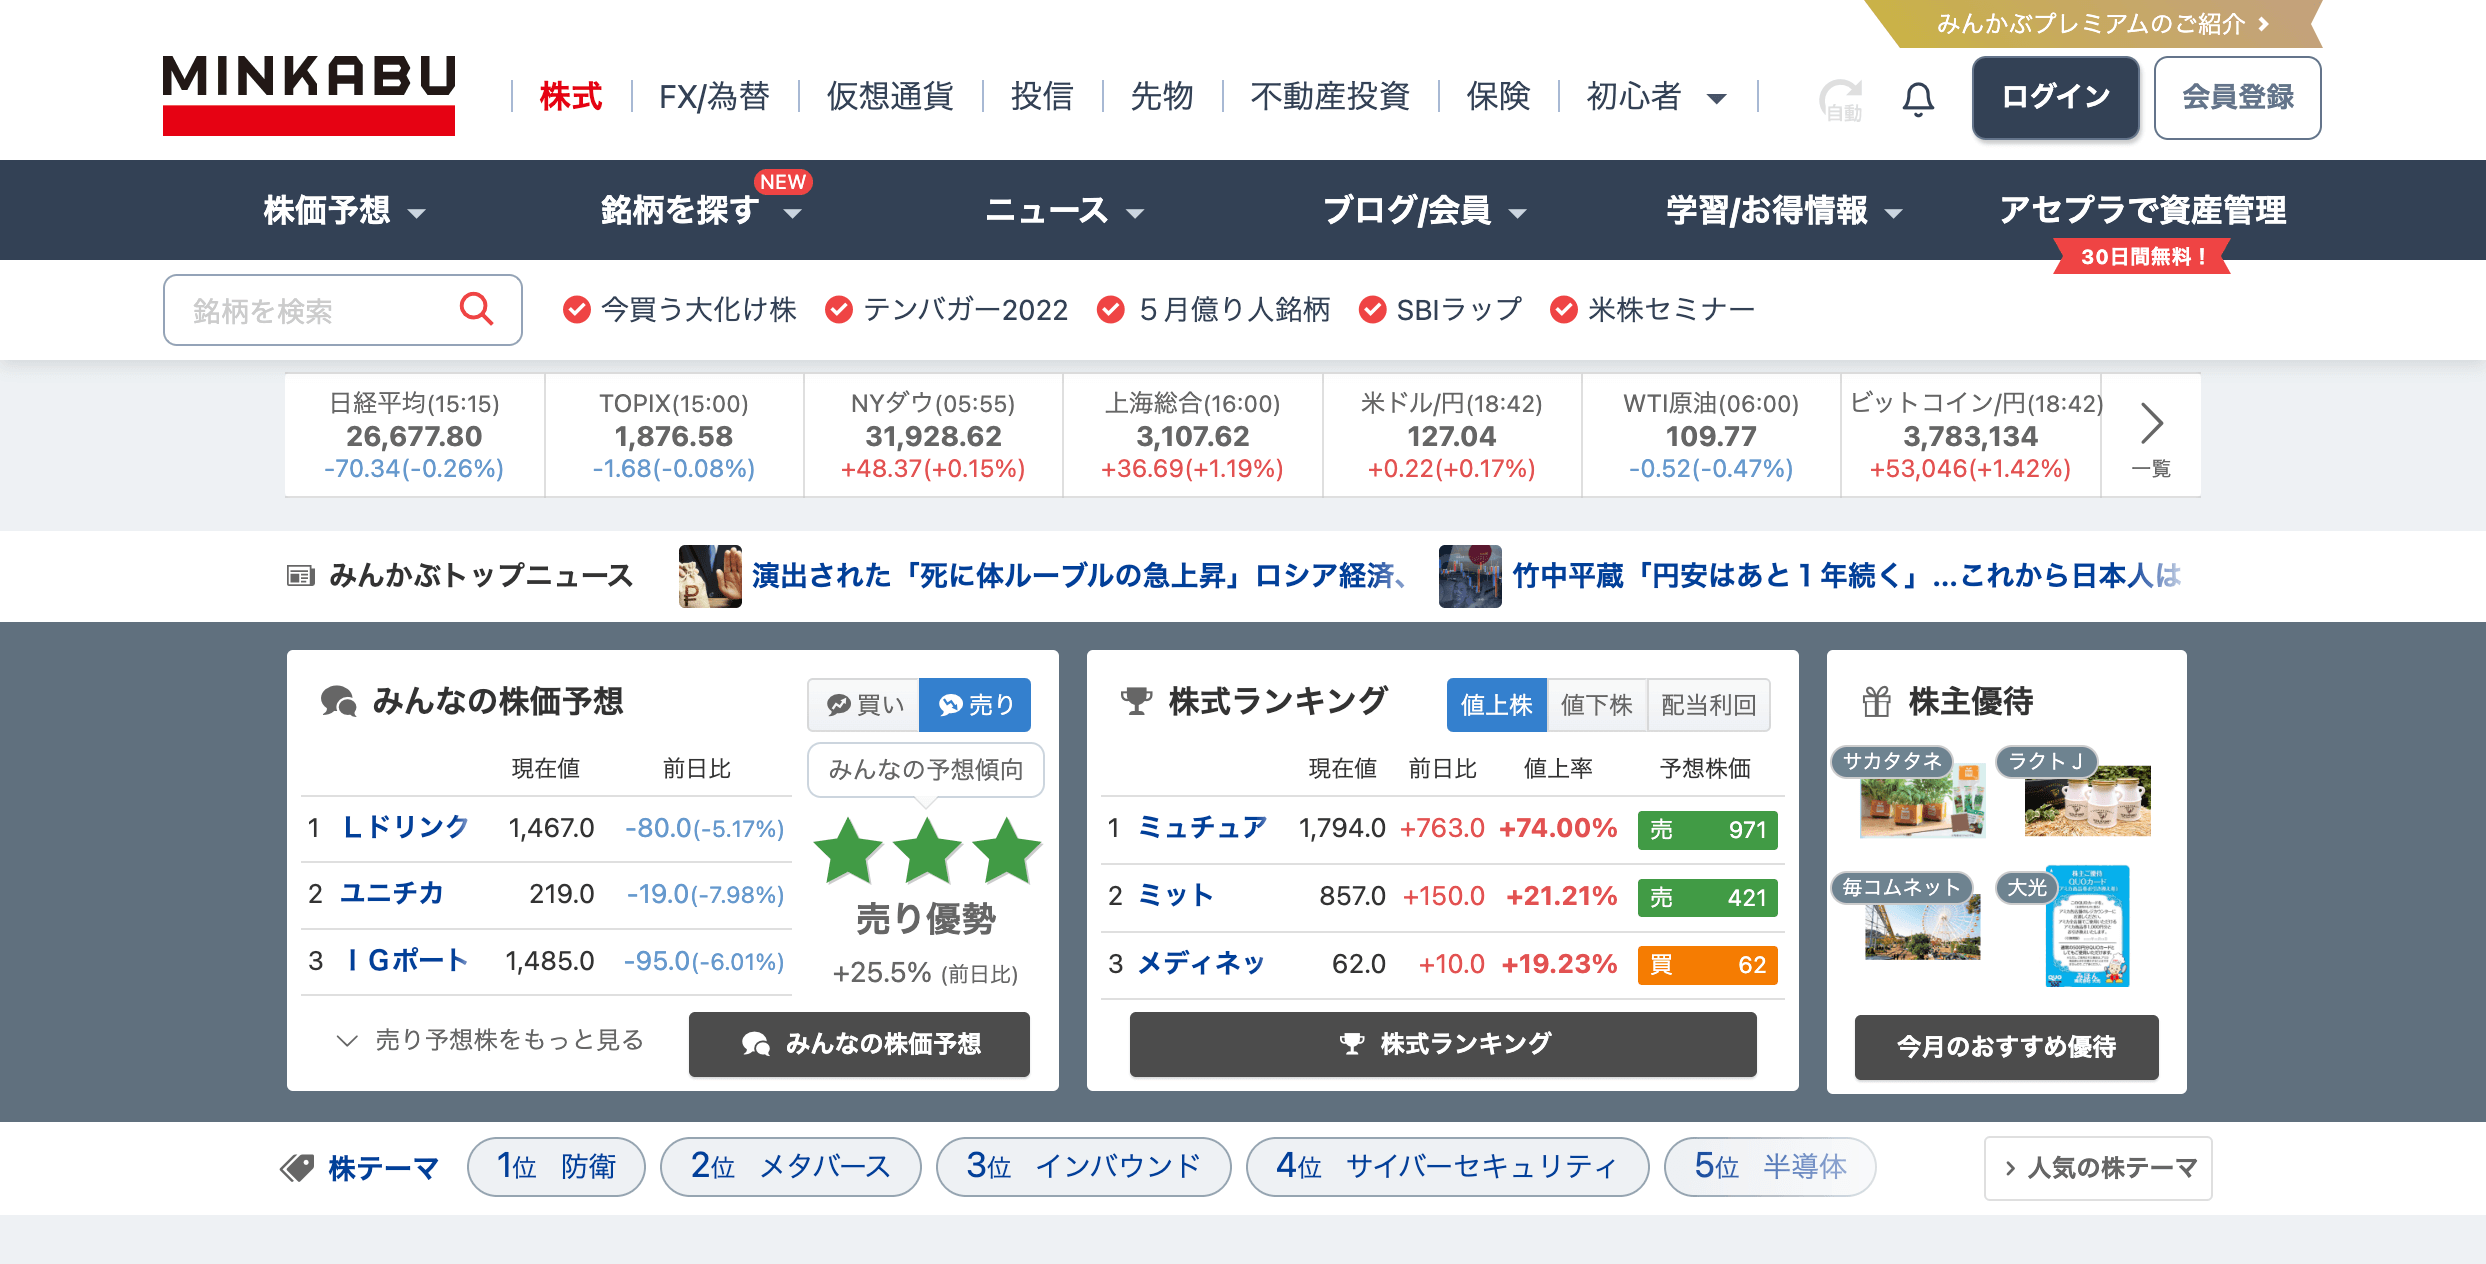Select the 1位 防衛 theme pill
The width and height of the screenshot is (2486, 1264).
[556, 1167]
